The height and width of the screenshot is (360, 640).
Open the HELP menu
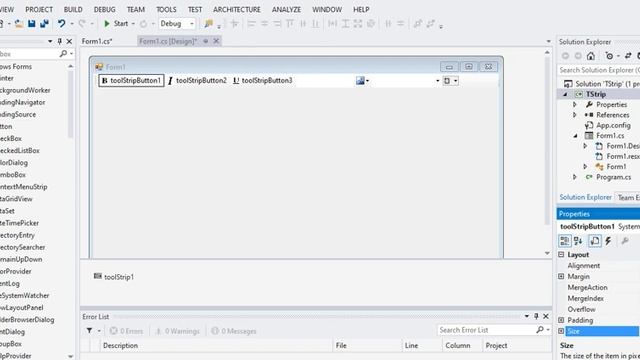[x=361, y=9]
